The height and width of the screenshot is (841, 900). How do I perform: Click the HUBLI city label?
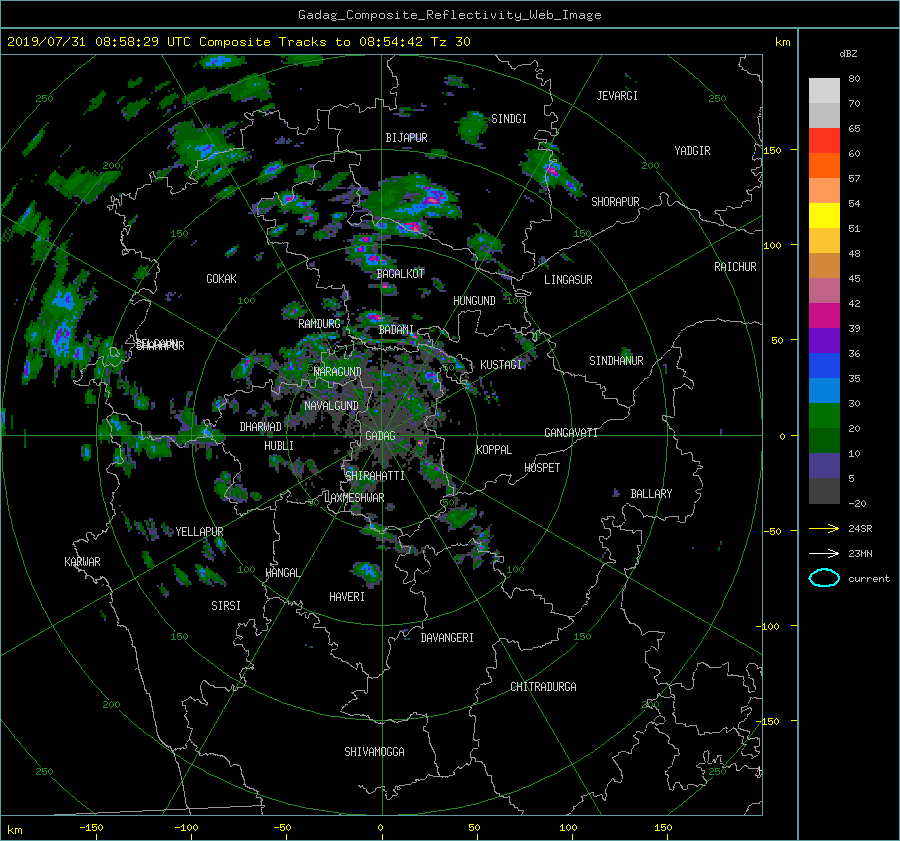(279, 446)
